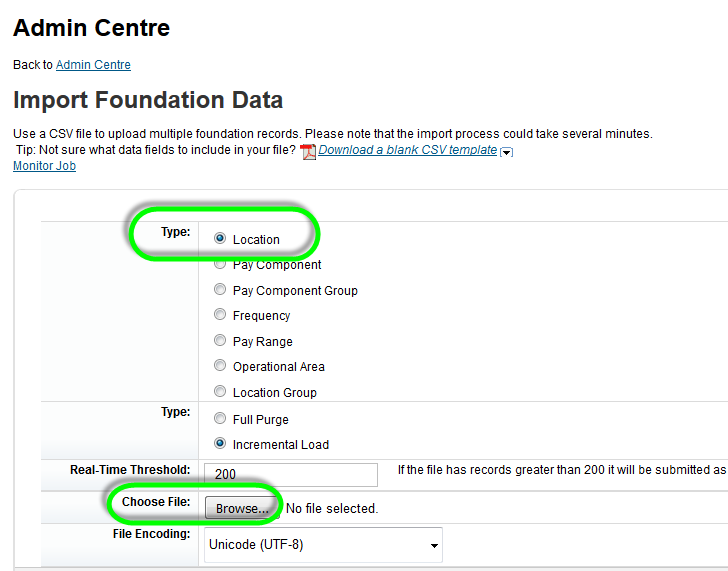Click the Real-Time Threshold input field
Image resolution: width=728 pixels, height=571 pixels.
tap(291, 474)
